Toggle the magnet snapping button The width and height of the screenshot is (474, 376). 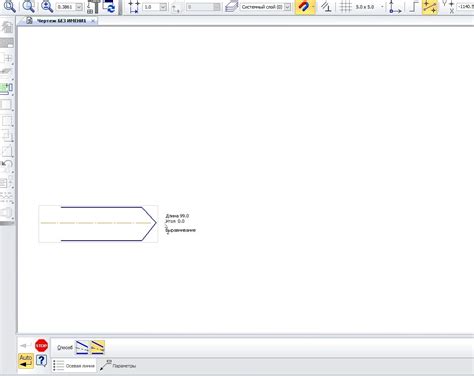305,7
